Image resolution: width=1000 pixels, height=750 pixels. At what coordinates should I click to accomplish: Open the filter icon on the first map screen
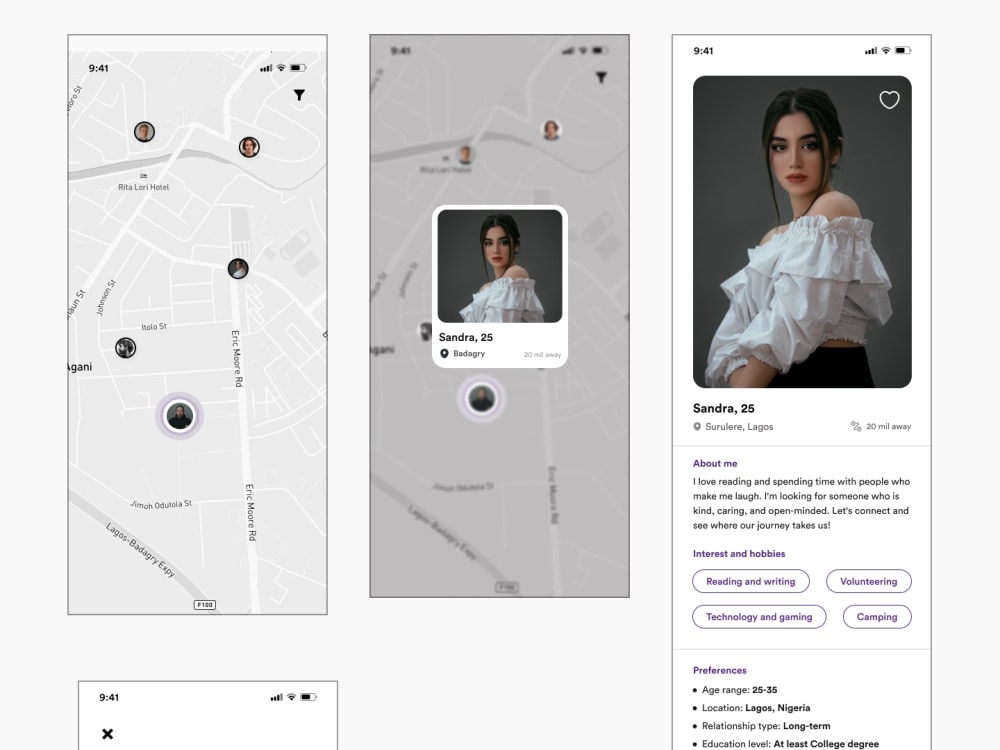299,95
